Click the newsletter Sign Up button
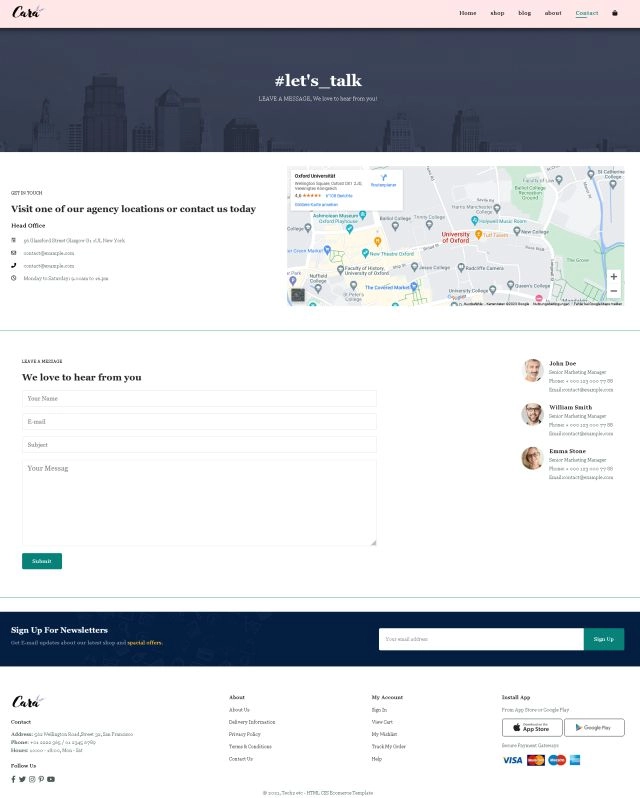This screenshot has height=798, width=640. pos(603,639)
